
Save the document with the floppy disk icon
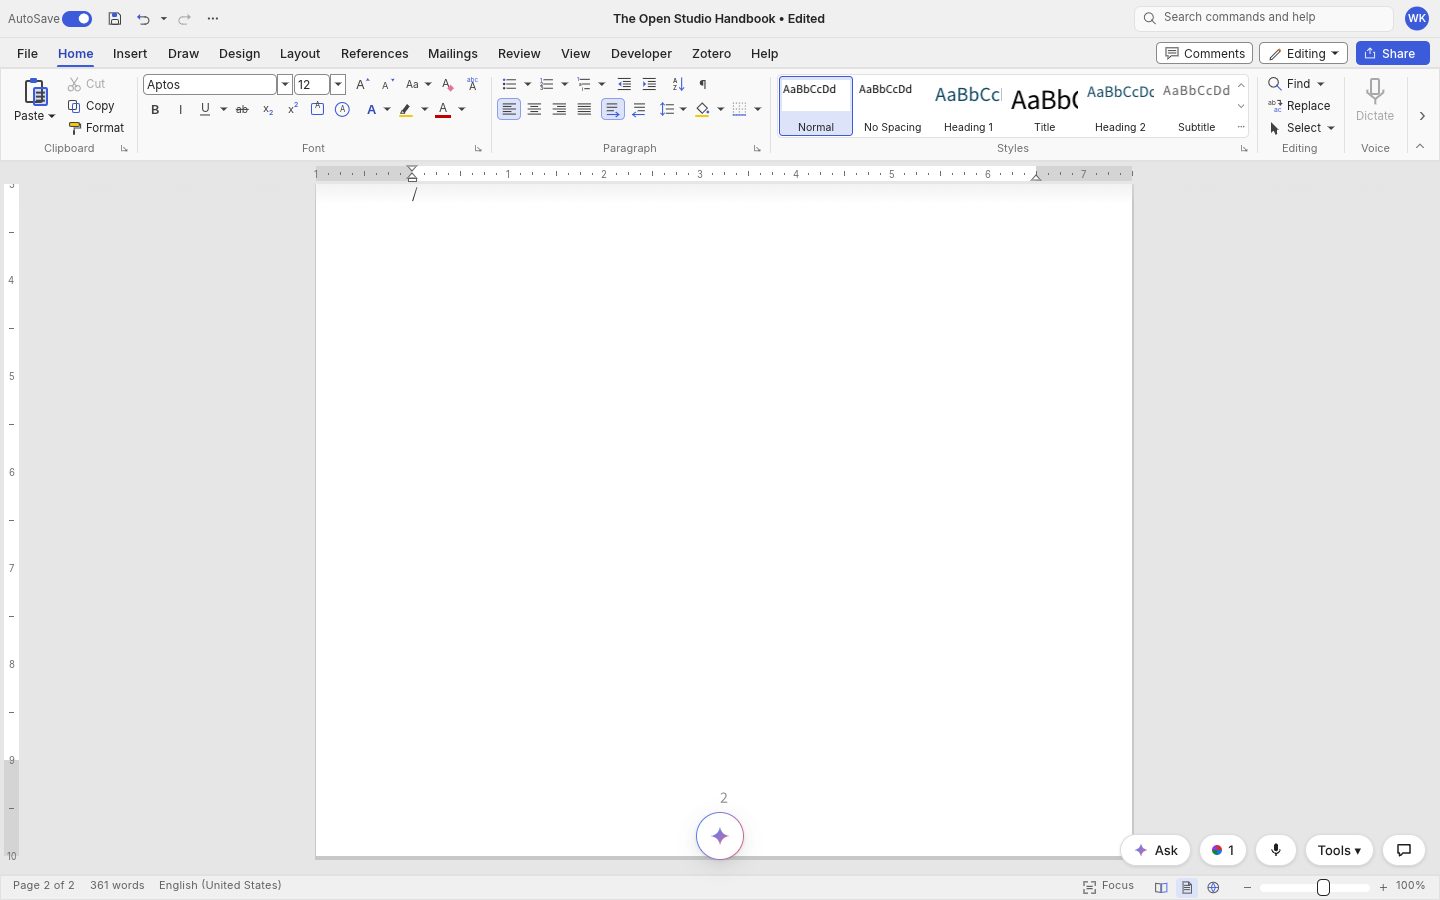(115, 19)
